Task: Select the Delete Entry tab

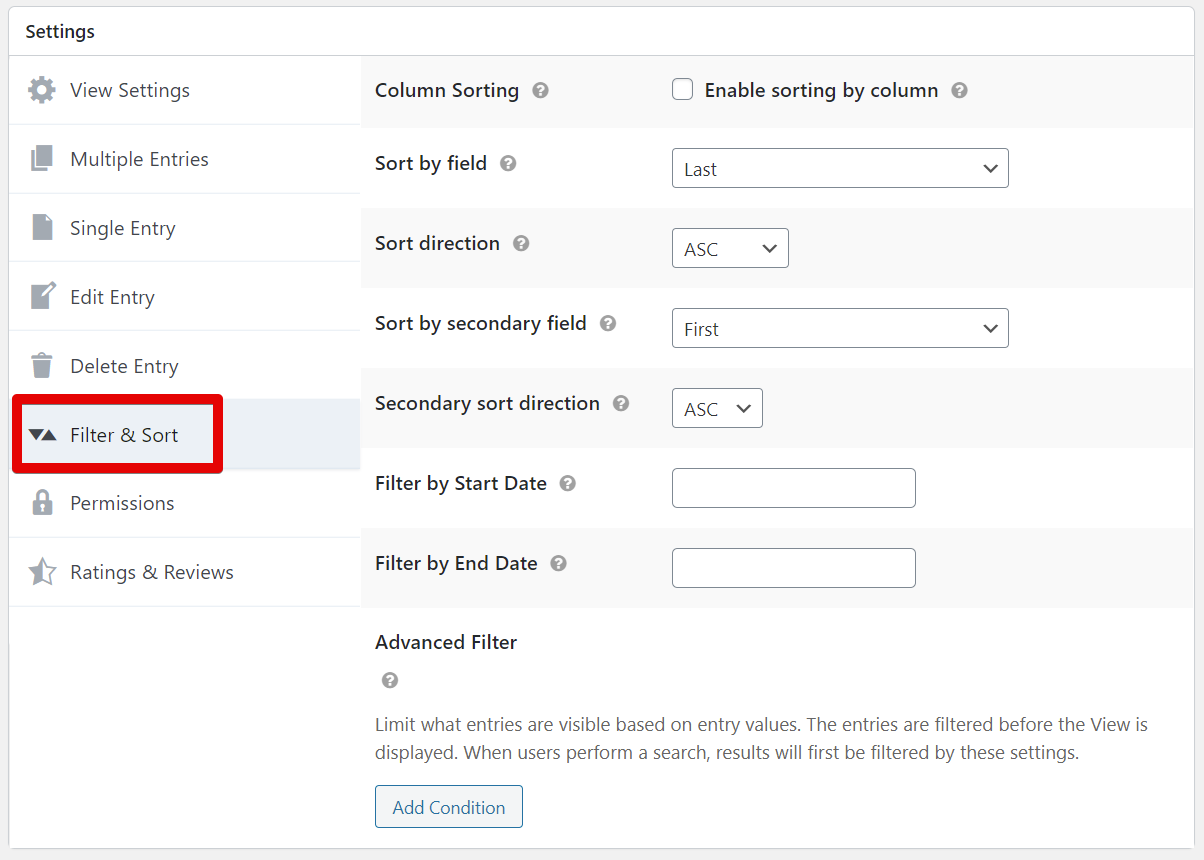Action: coord(185,366)
